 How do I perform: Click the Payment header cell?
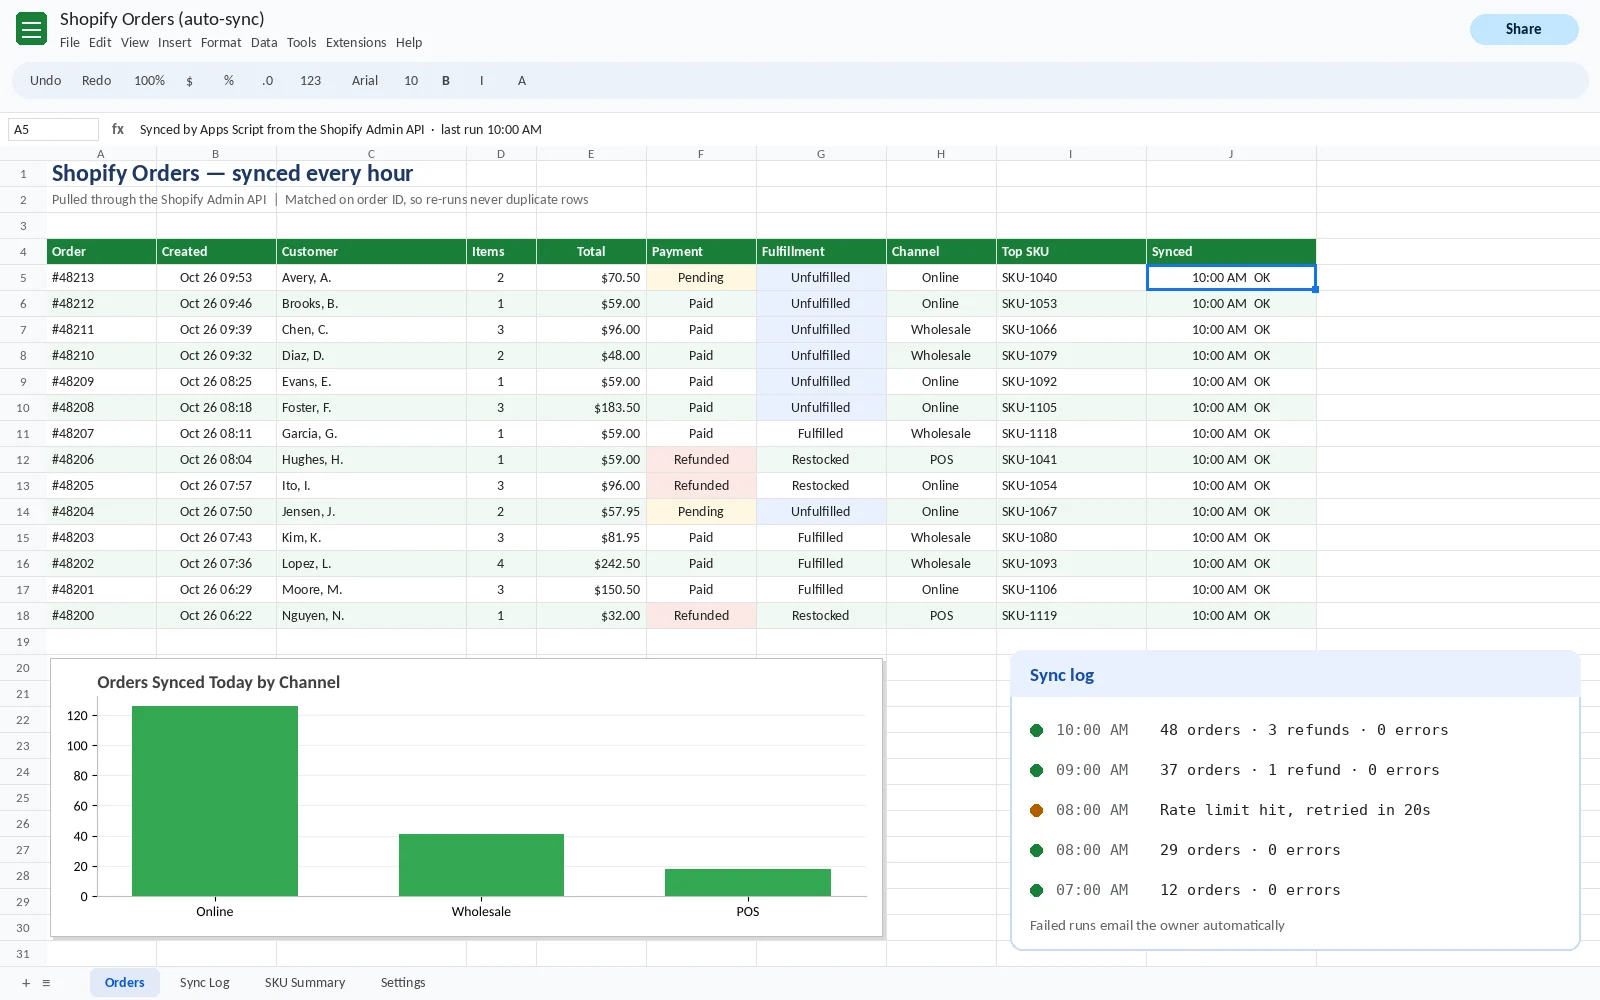click(x=701, y=252)
